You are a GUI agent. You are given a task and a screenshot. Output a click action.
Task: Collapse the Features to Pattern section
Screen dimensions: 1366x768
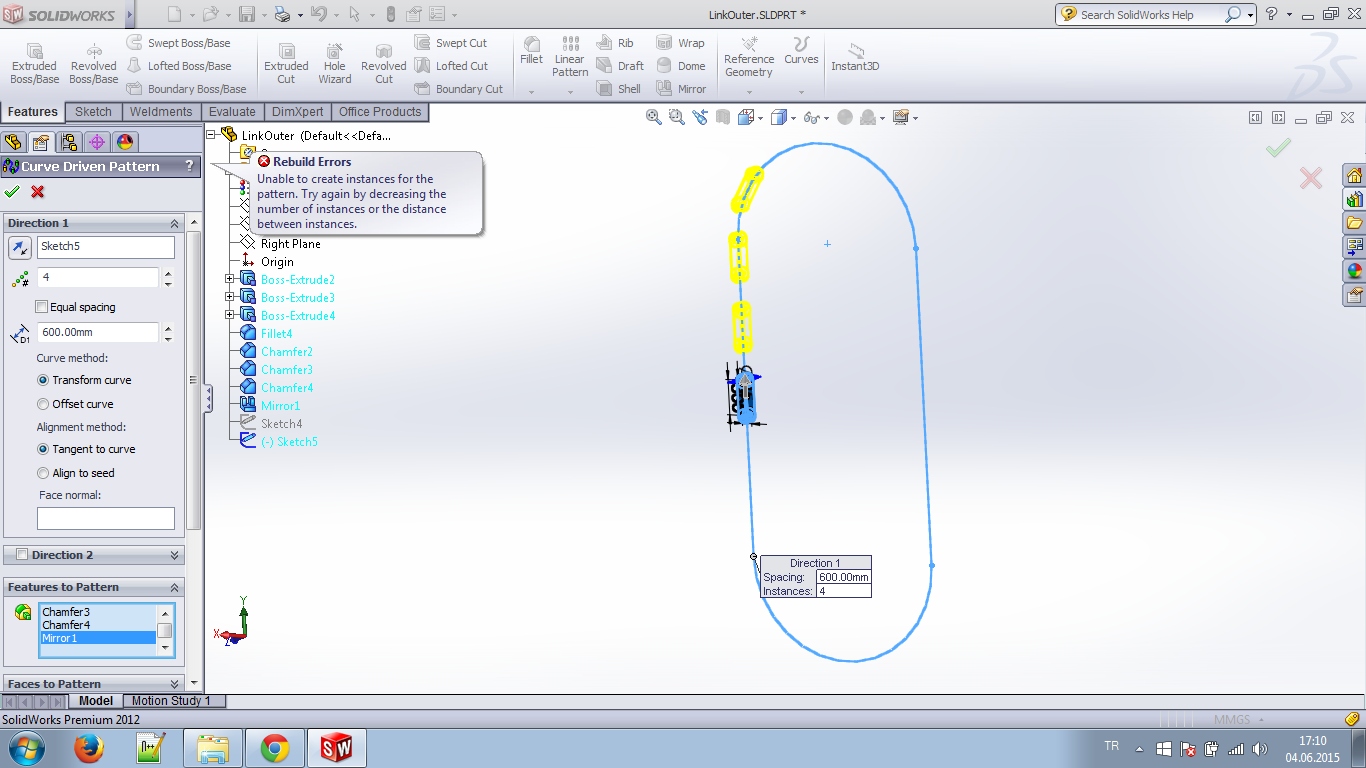[175, 587]
